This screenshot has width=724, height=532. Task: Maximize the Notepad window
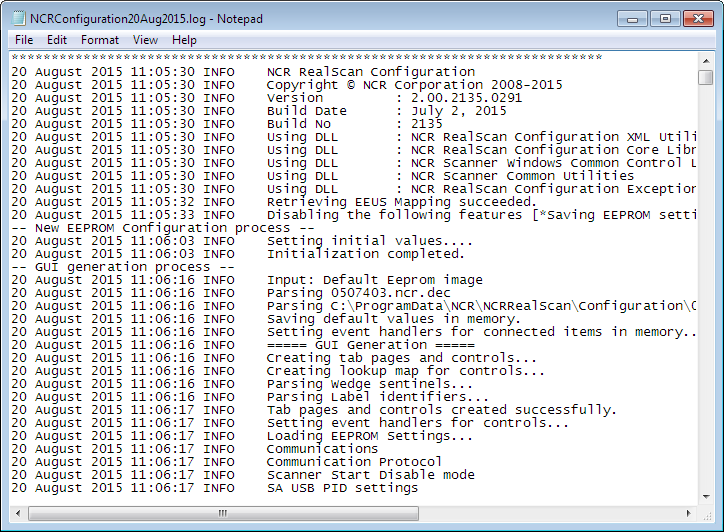[x=665, y=19]
